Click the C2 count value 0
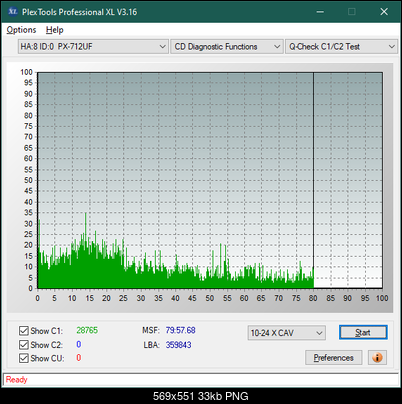 pos(79,344)
